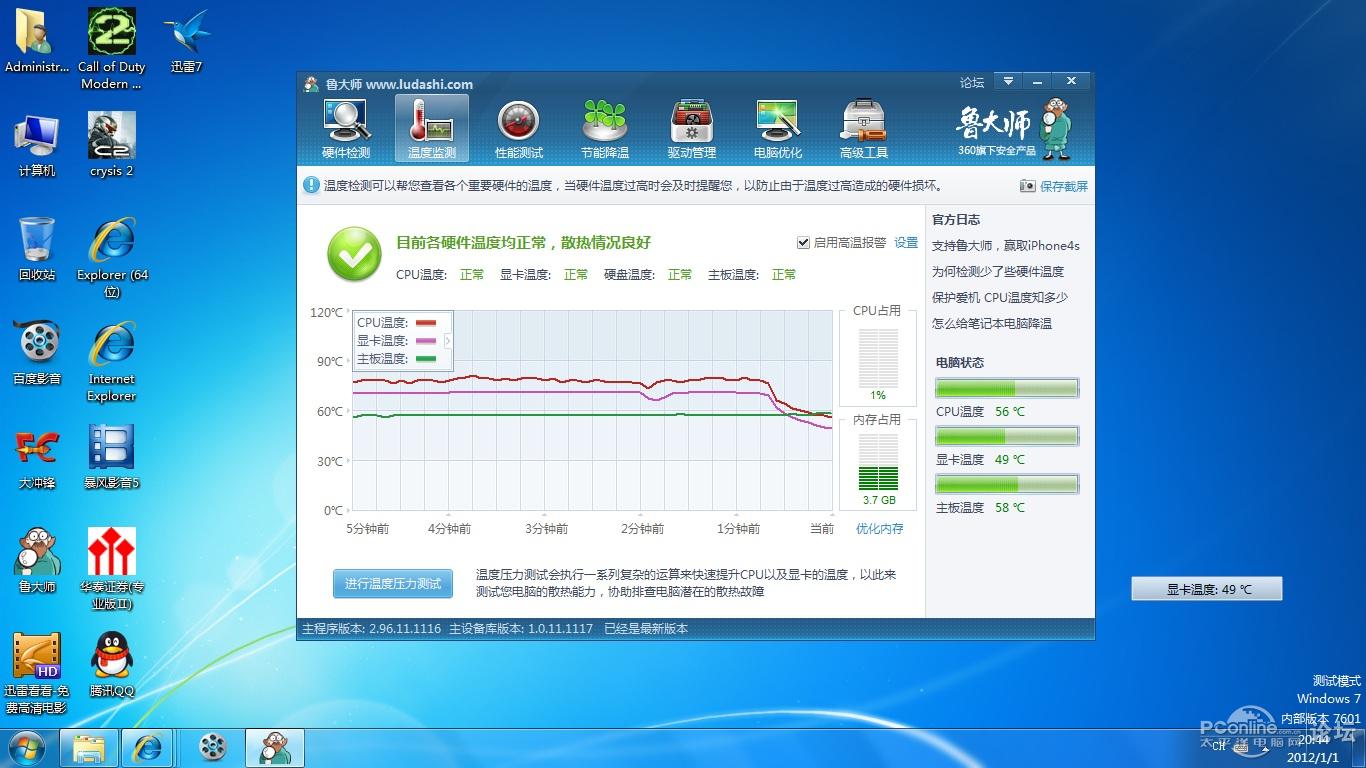
Task: Open the 电脑优化 PC optimization tab
Action: pos(778,129)
